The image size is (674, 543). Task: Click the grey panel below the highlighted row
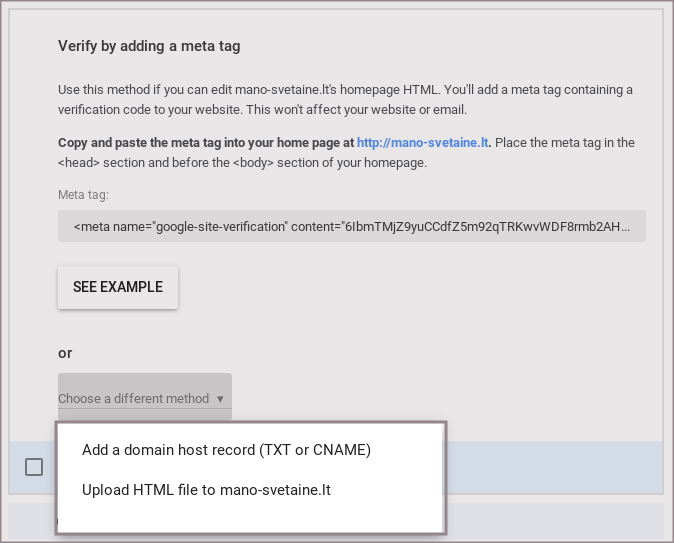coord(553,520)
